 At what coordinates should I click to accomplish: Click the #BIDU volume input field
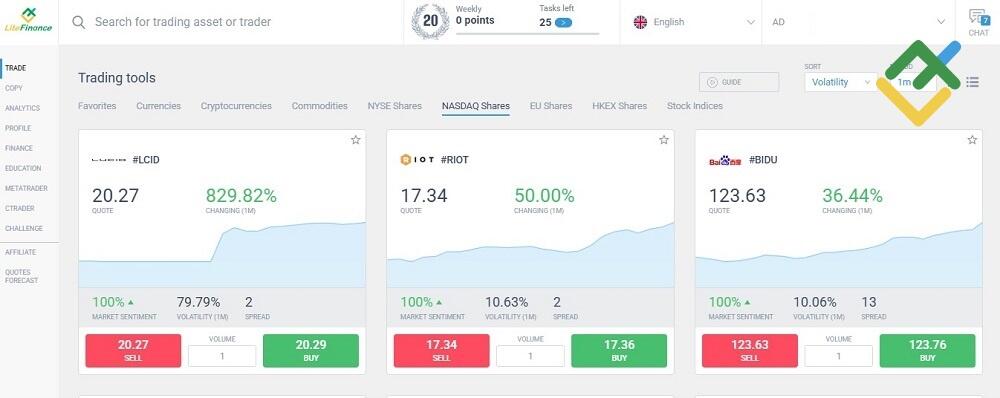(x=838, y=356)
